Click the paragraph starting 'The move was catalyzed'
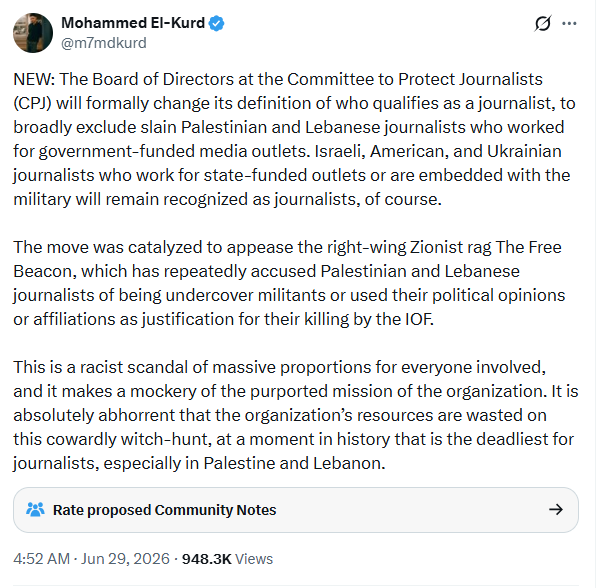This screenshot has height=588, width=603. 289,283
